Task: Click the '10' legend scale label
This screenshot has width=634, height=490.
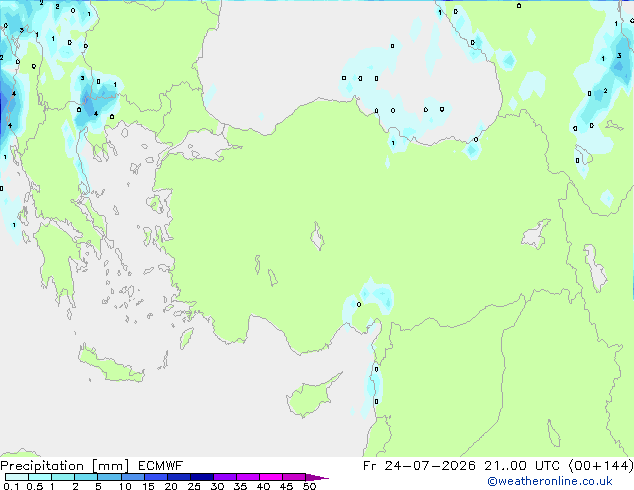Action: tap(125, 486)
